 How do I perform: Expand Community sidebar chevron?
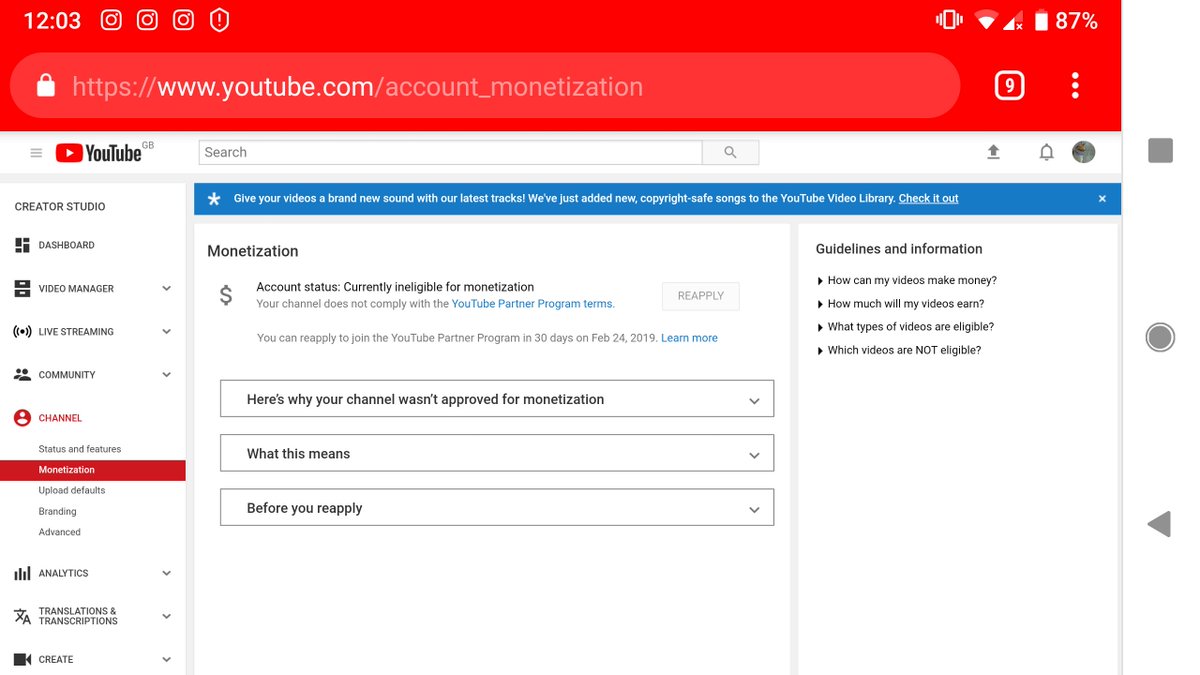(166, 375)
